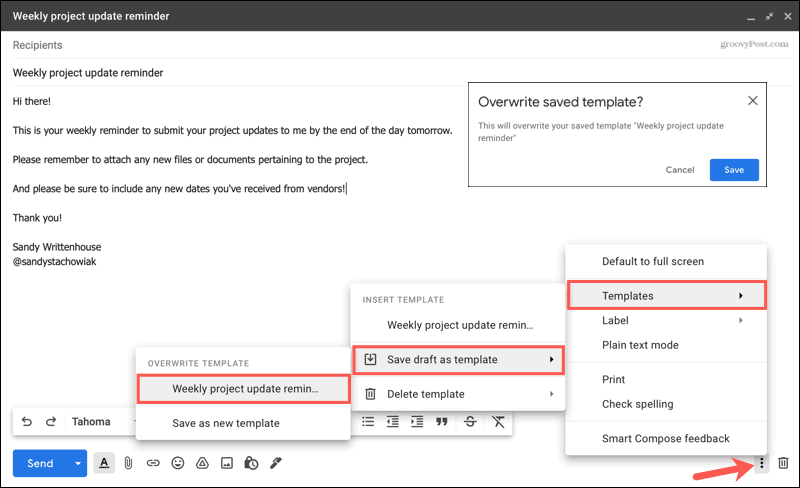Click the 'Hi there!' greeting line
Viewport: 800px width, 488px height.
click(32, 102)
